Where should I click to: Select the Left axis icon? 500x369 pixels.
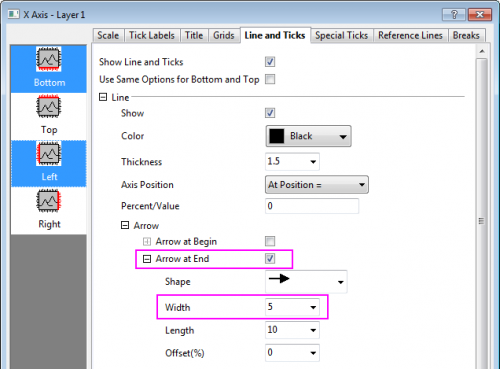coord(49,154)
